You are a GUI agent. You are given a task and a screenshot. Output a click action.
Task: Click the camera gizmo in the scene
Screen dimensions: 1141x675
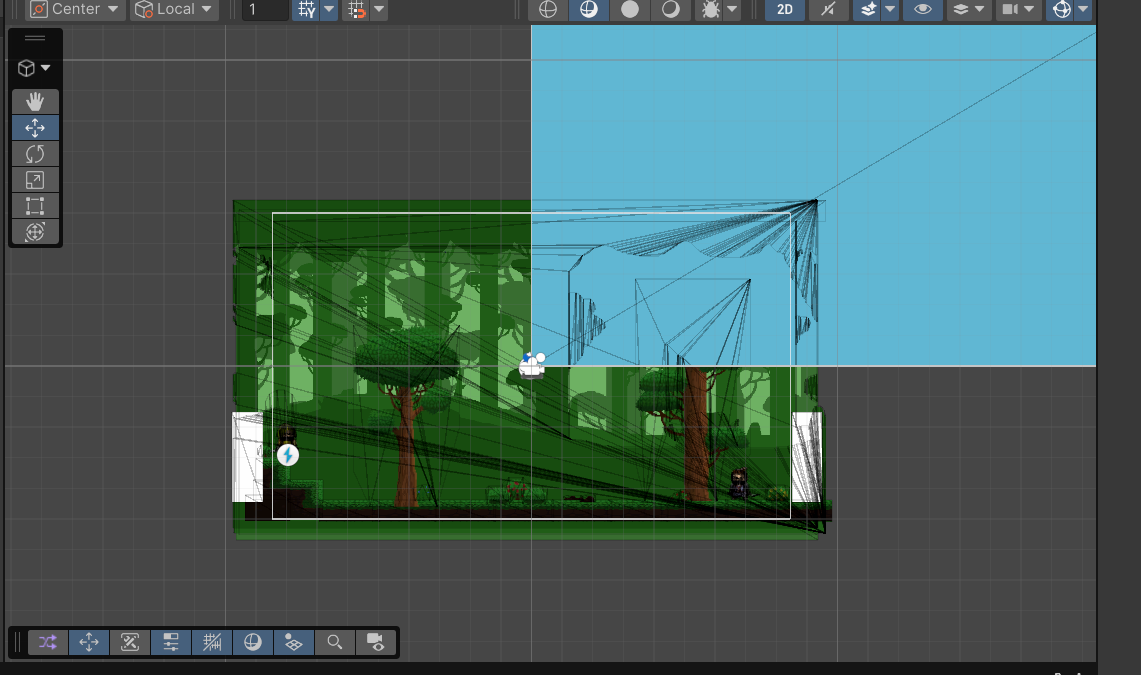532,365
